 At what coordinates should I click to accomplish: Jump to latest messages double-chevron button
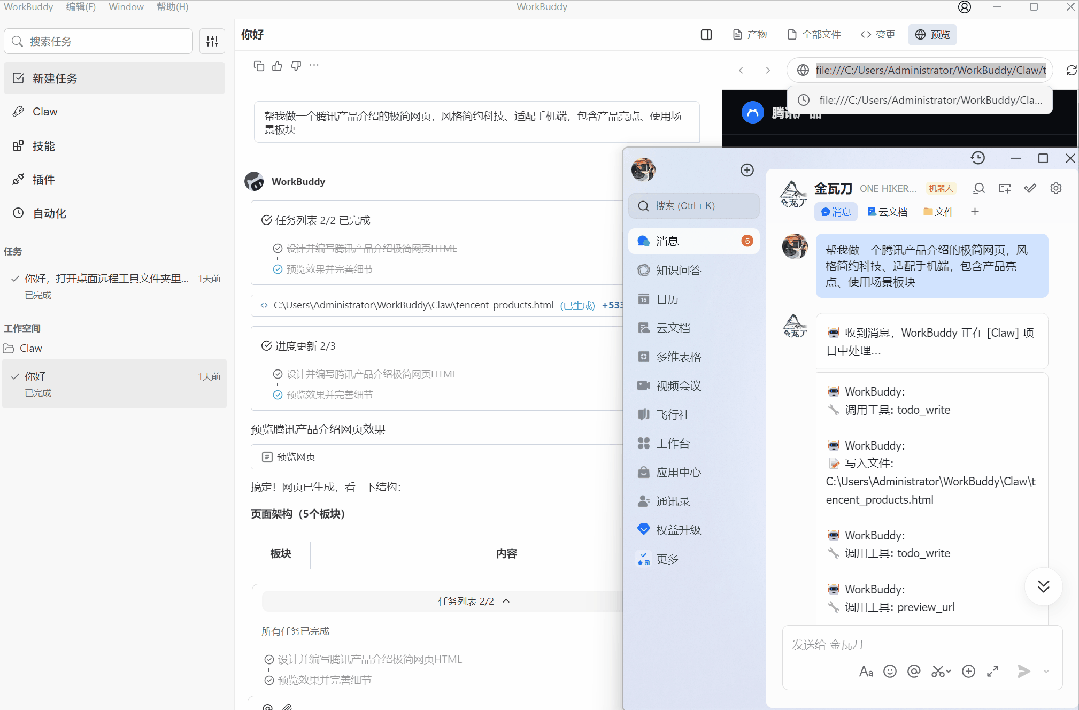1043,586
